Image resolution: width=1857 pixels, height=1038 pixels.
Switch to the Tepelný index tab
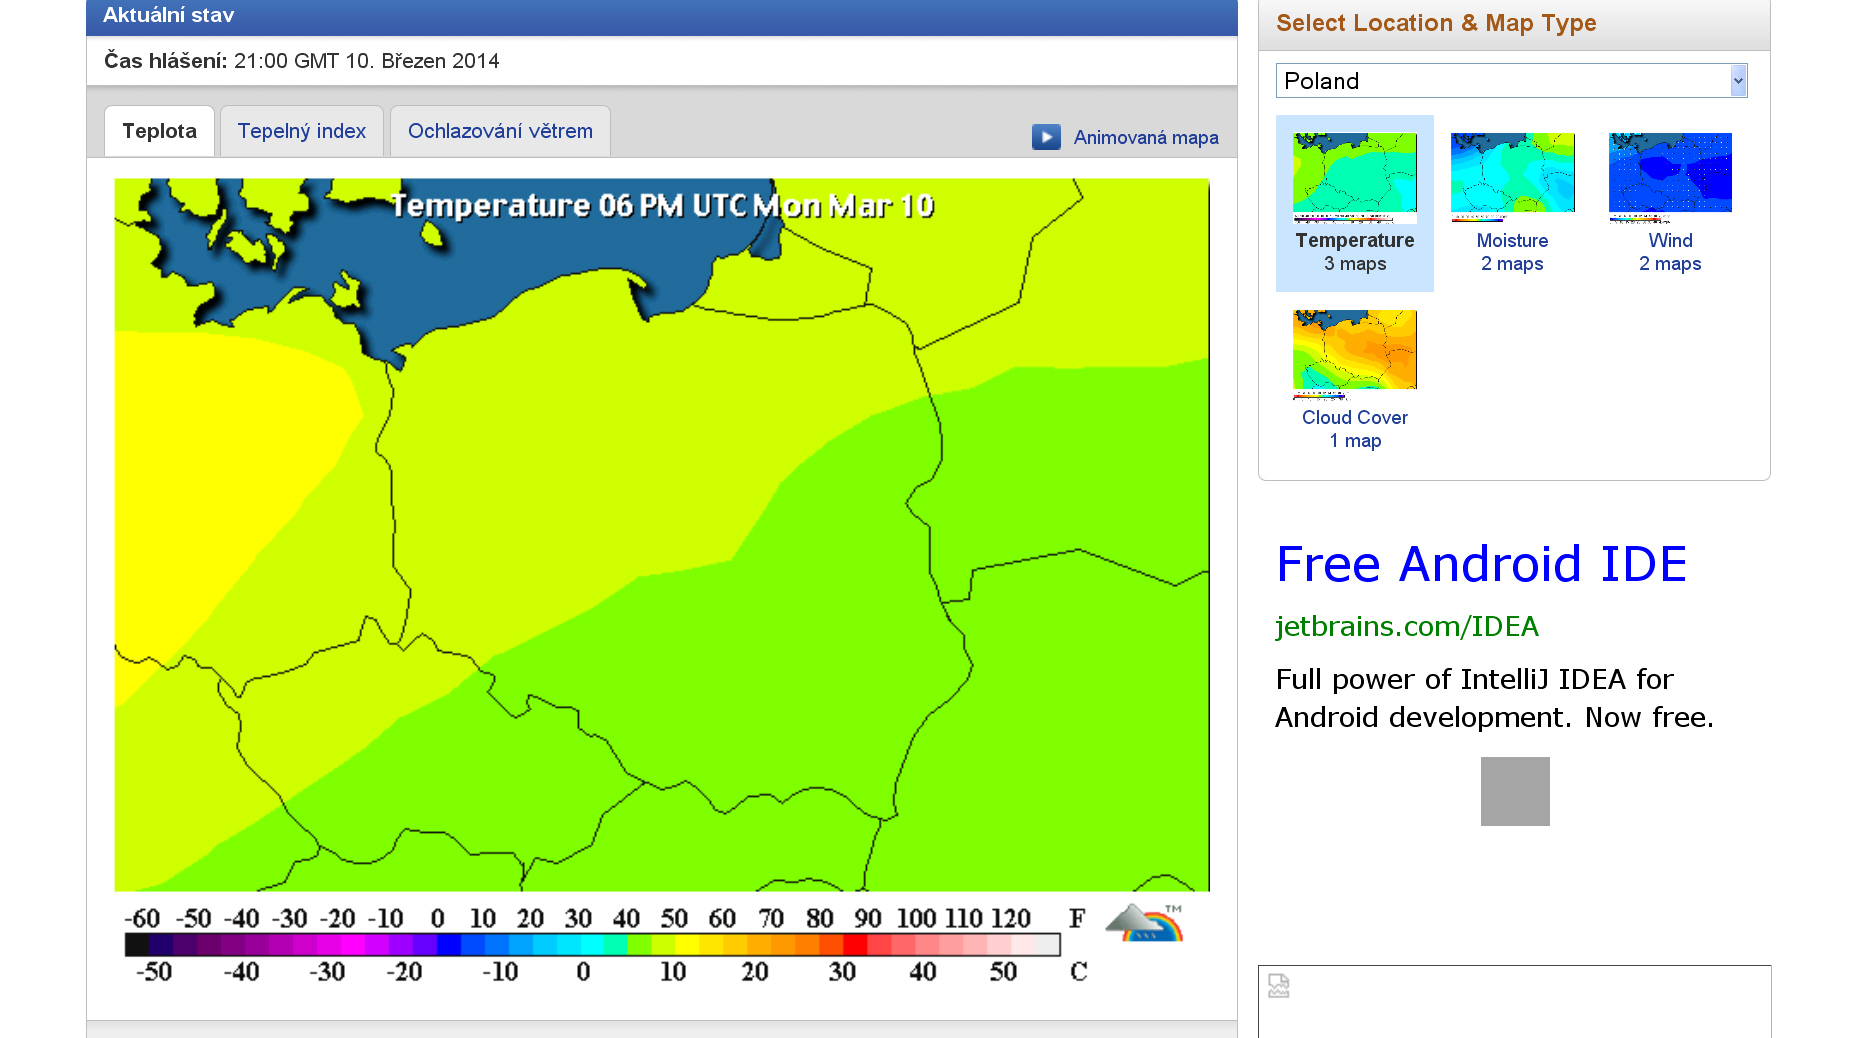(x=301, y=131)
